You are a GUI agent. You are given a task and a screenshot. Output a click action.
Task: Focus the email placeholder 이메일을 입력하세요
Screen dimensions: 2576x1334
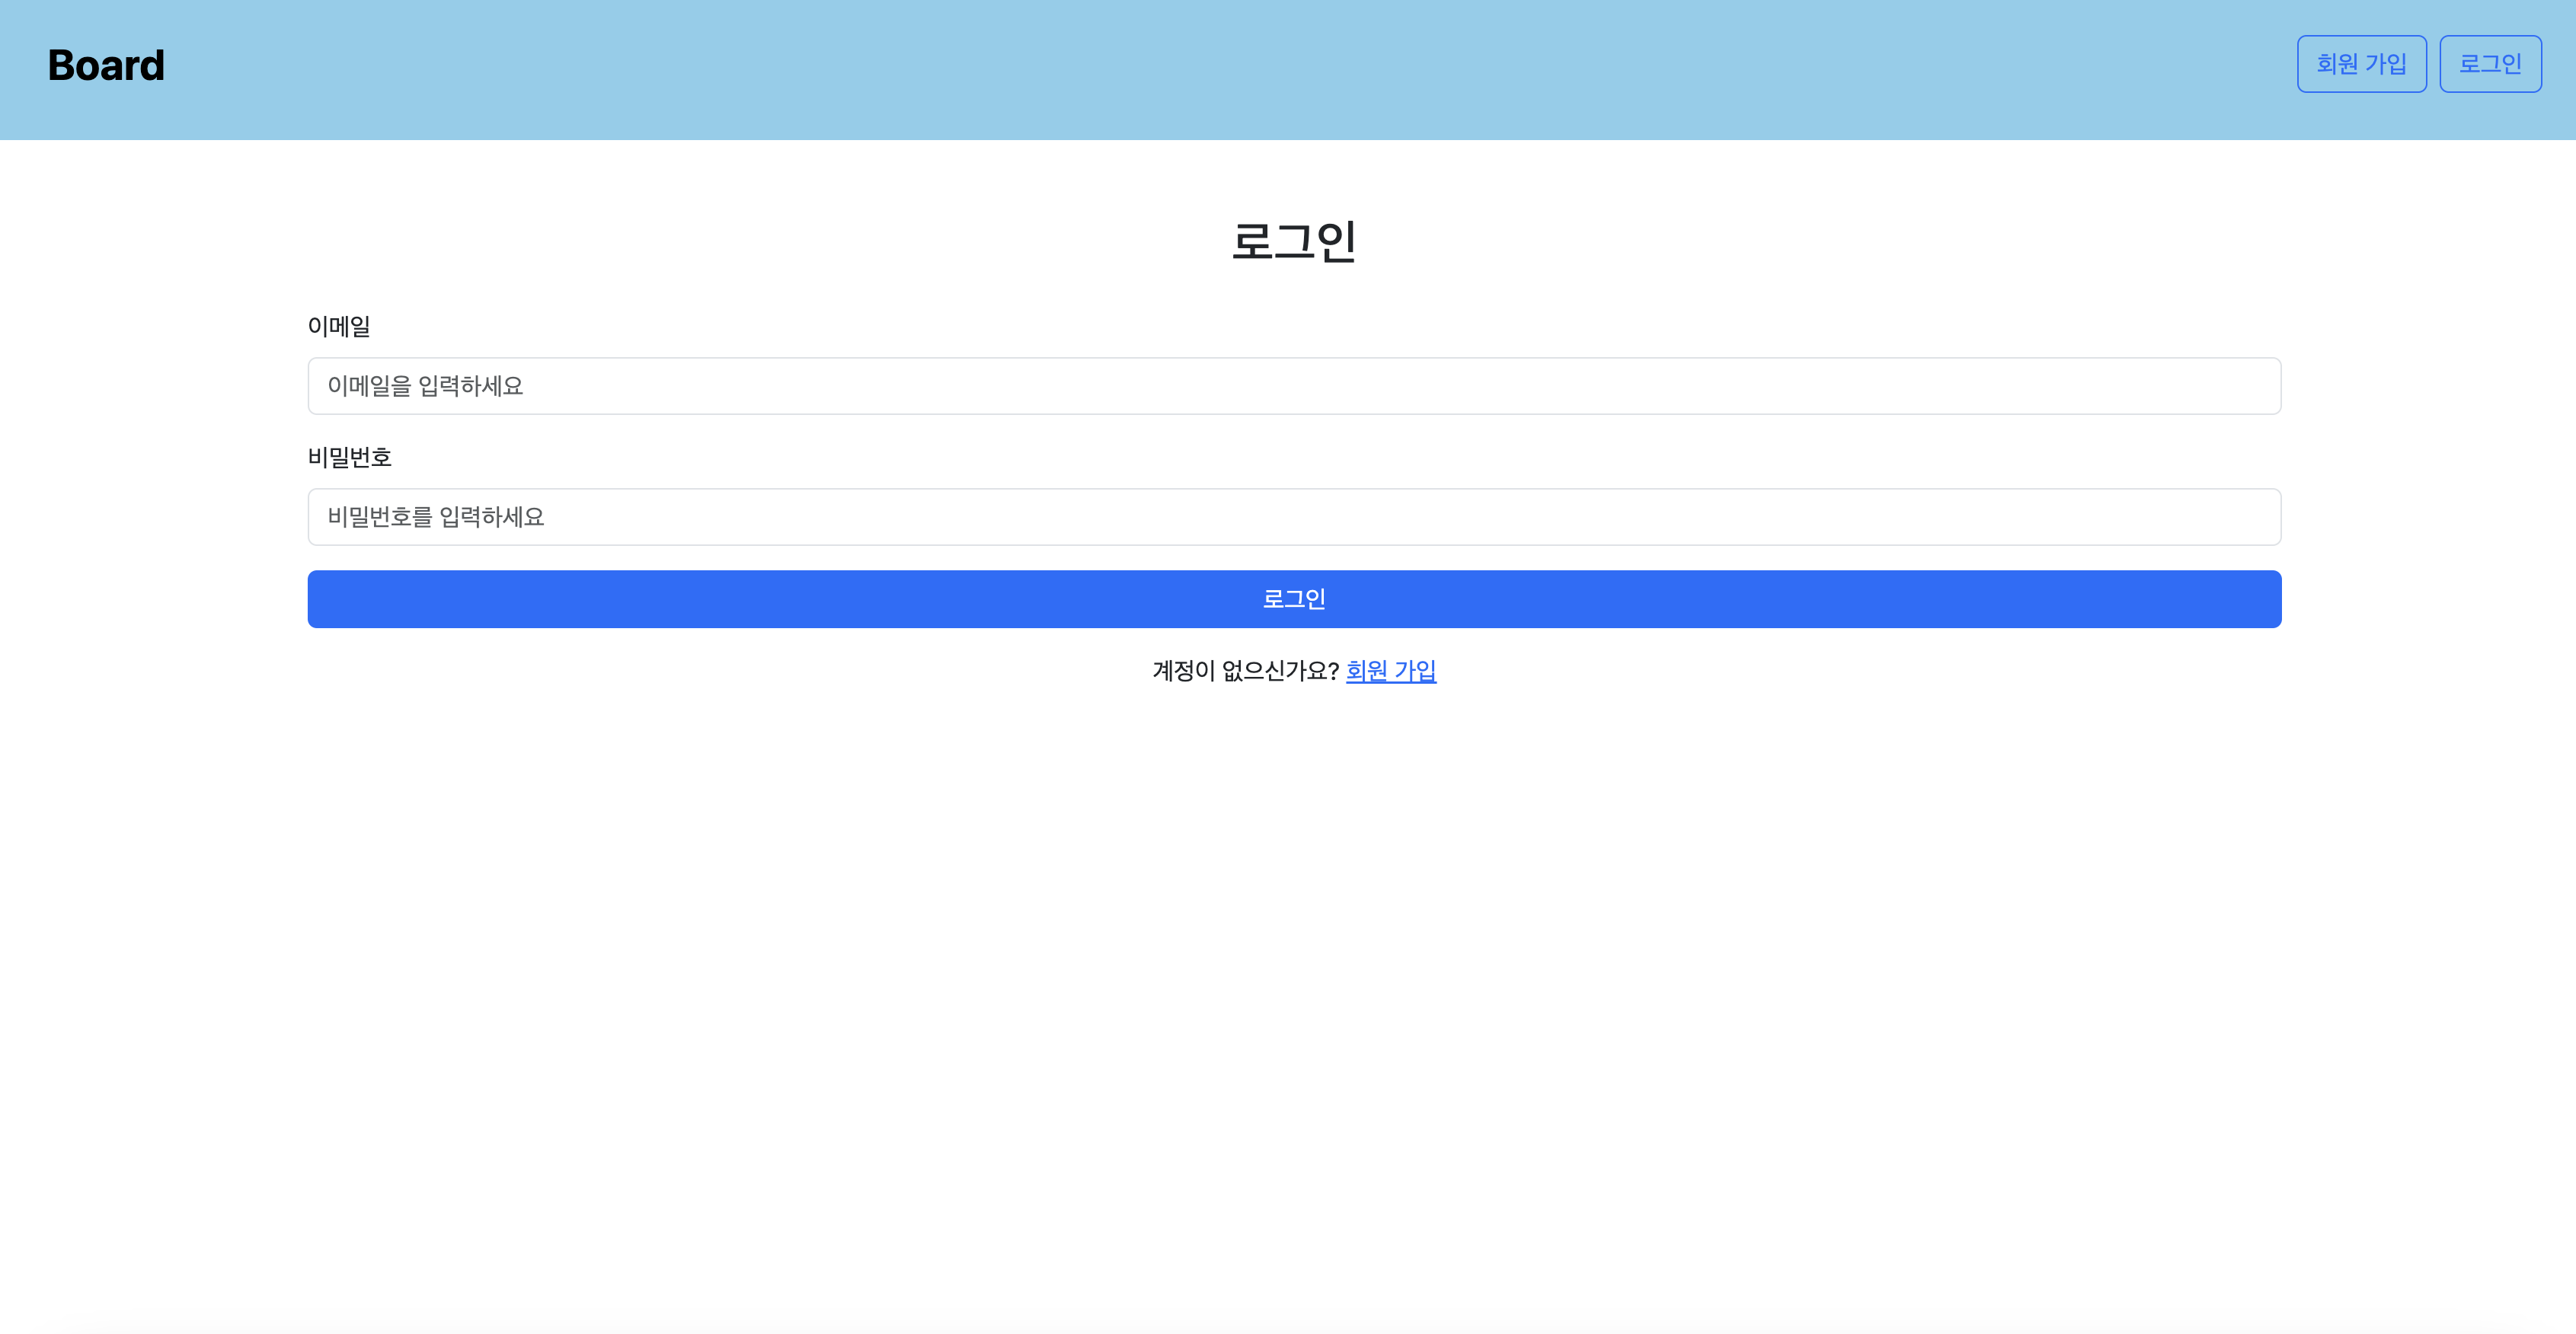1294,386
